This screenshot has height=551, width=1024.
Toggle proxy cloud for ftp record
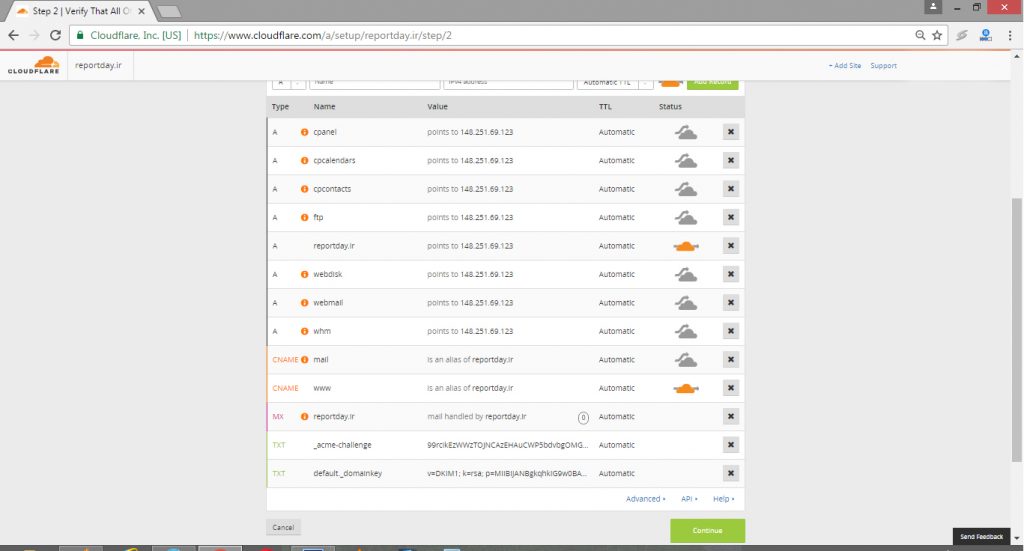click(x=685, y=217)
